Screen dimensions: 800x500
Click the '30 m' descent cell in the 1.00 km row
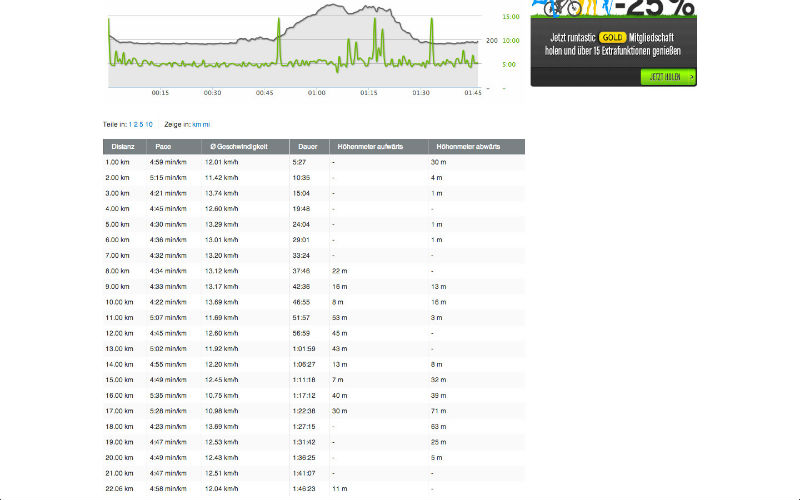click(438, 162)
